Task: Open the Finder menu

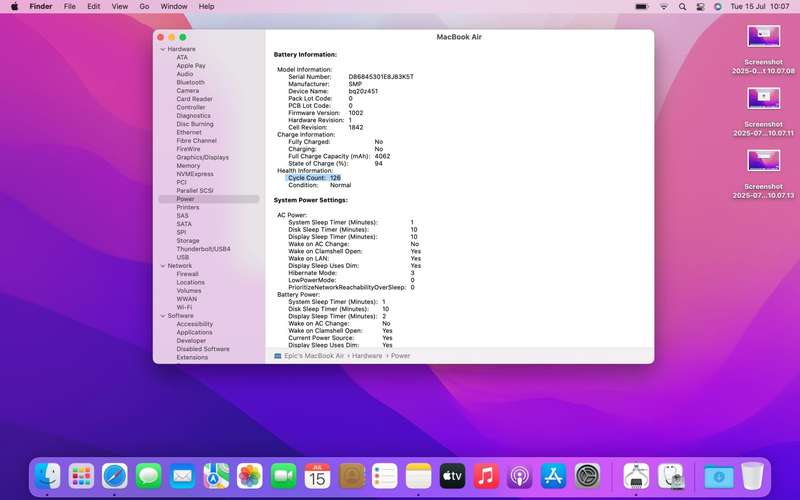Action: click(x=41, y=7)
